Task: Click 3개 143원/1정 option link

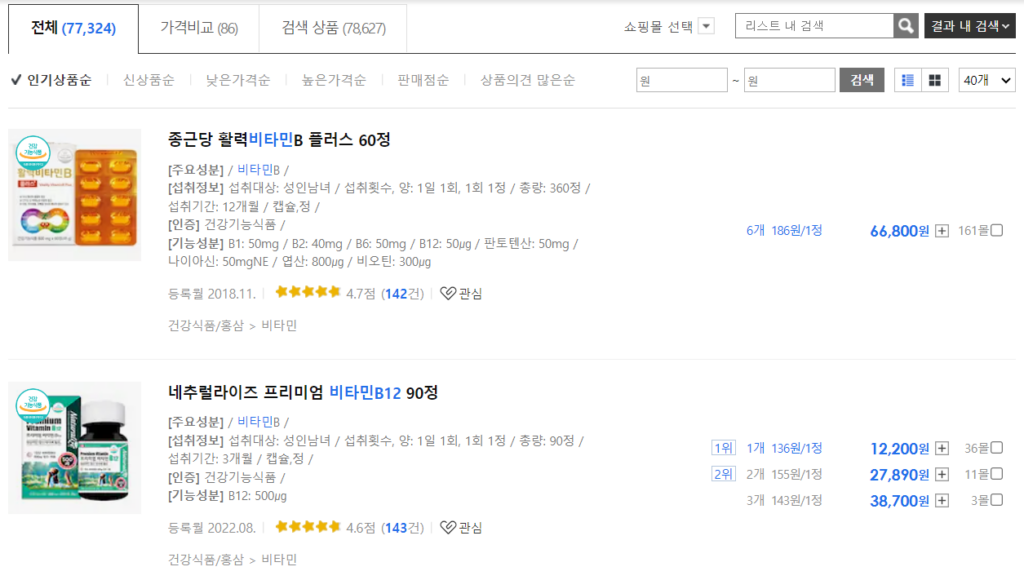Action: [784, 500]
